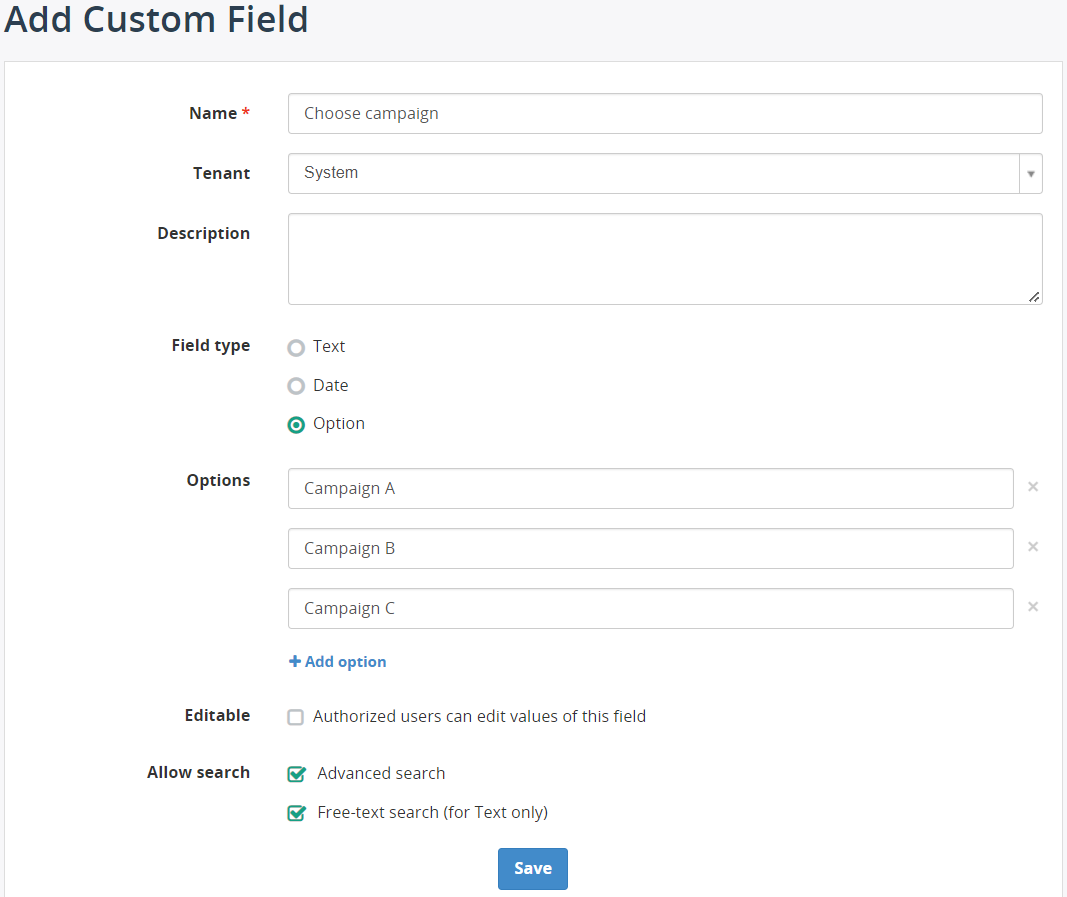This screenshot has width=1067, height=897.
Task: Click the 'Editable' label
Action: click(217, 715)
